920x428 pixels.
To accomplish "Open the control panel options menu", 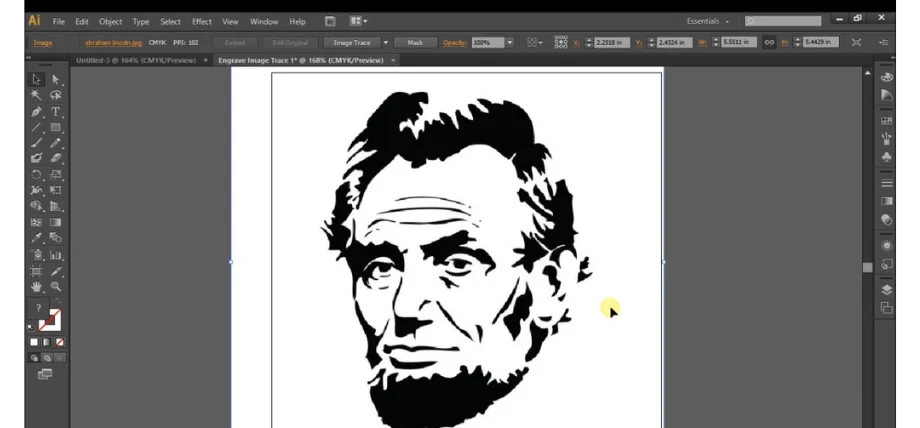I will 883,42.
